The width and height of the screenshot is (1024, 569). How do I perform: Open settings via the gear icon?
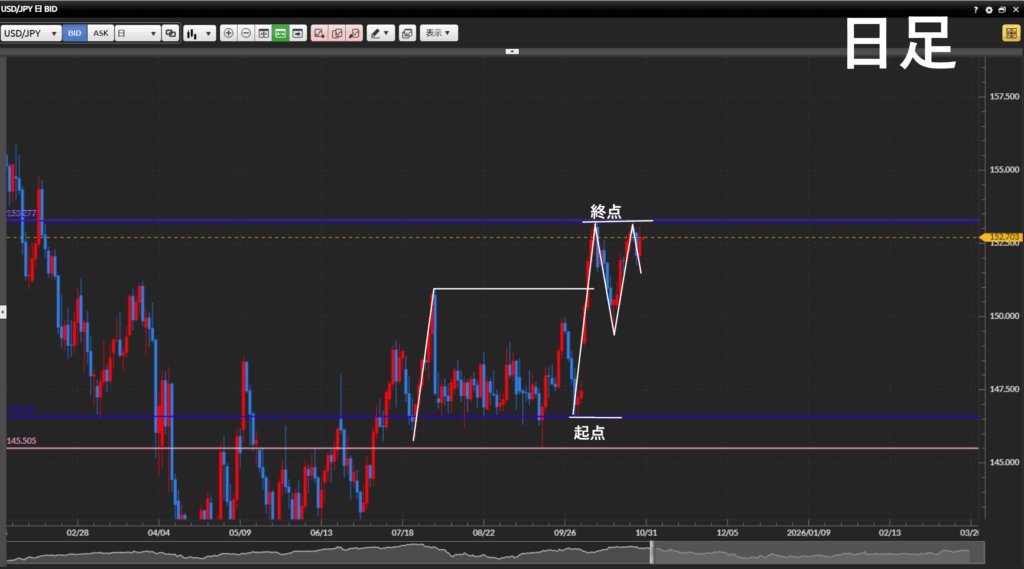tap(989, 9)
